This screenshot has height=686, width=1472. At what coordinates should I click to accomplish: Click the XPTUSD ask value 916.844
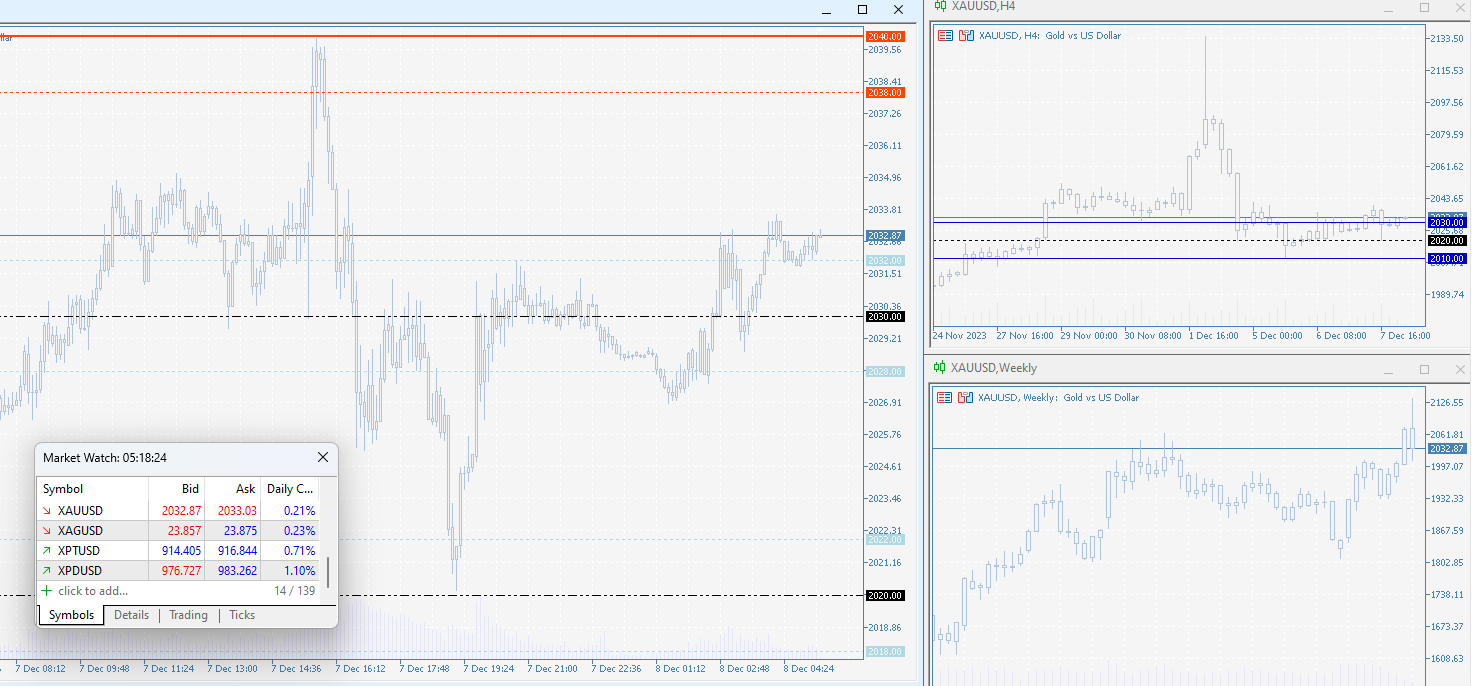(237, 551)
